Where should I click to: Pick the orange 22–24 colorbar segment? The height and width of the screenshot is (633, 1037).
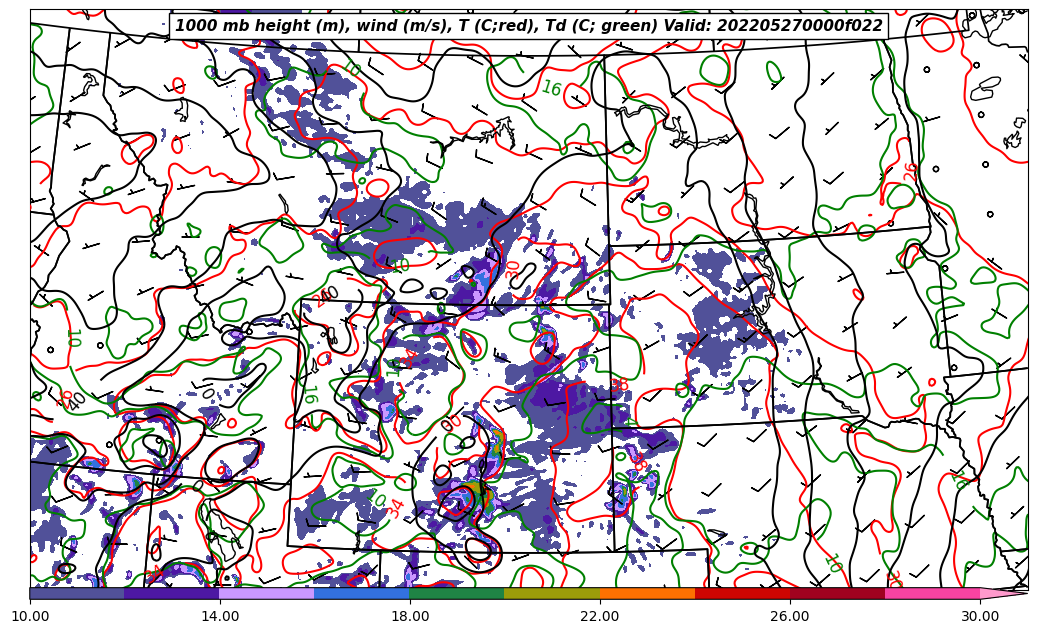(x=647, y=593)
